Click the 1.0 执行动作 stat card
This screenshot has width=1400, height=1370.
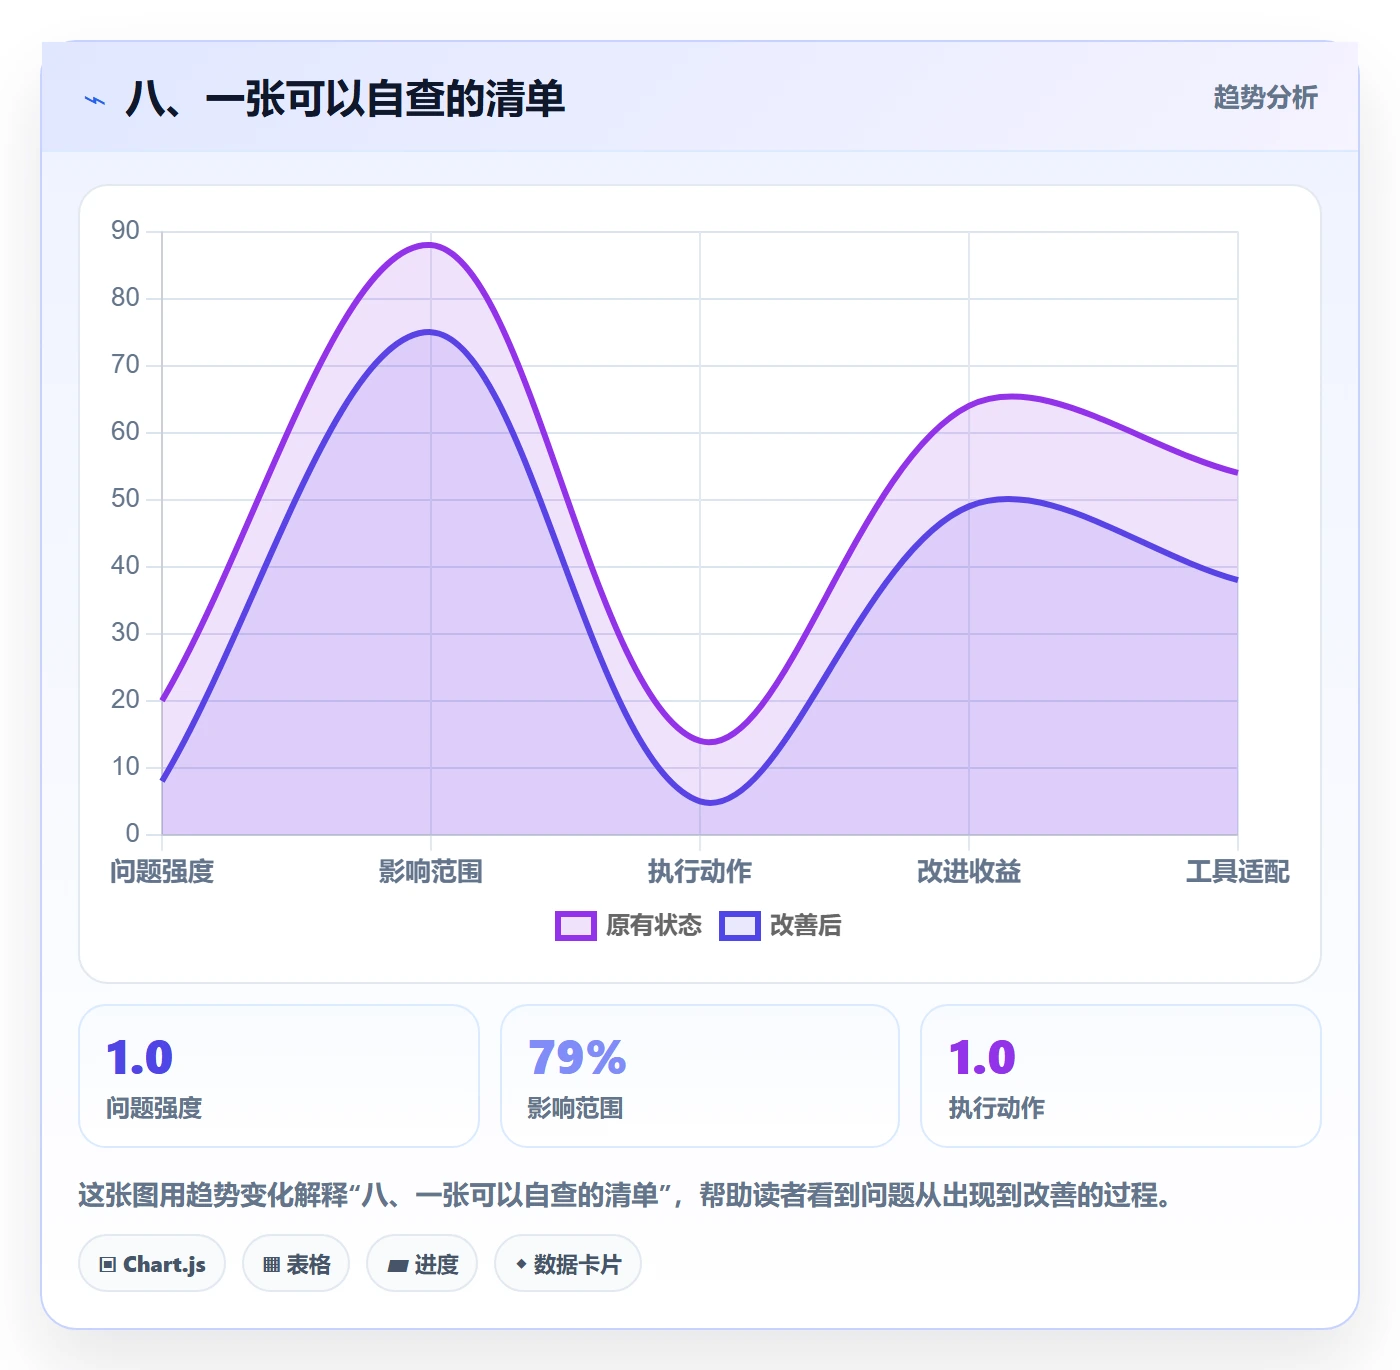(1121, 1076)
